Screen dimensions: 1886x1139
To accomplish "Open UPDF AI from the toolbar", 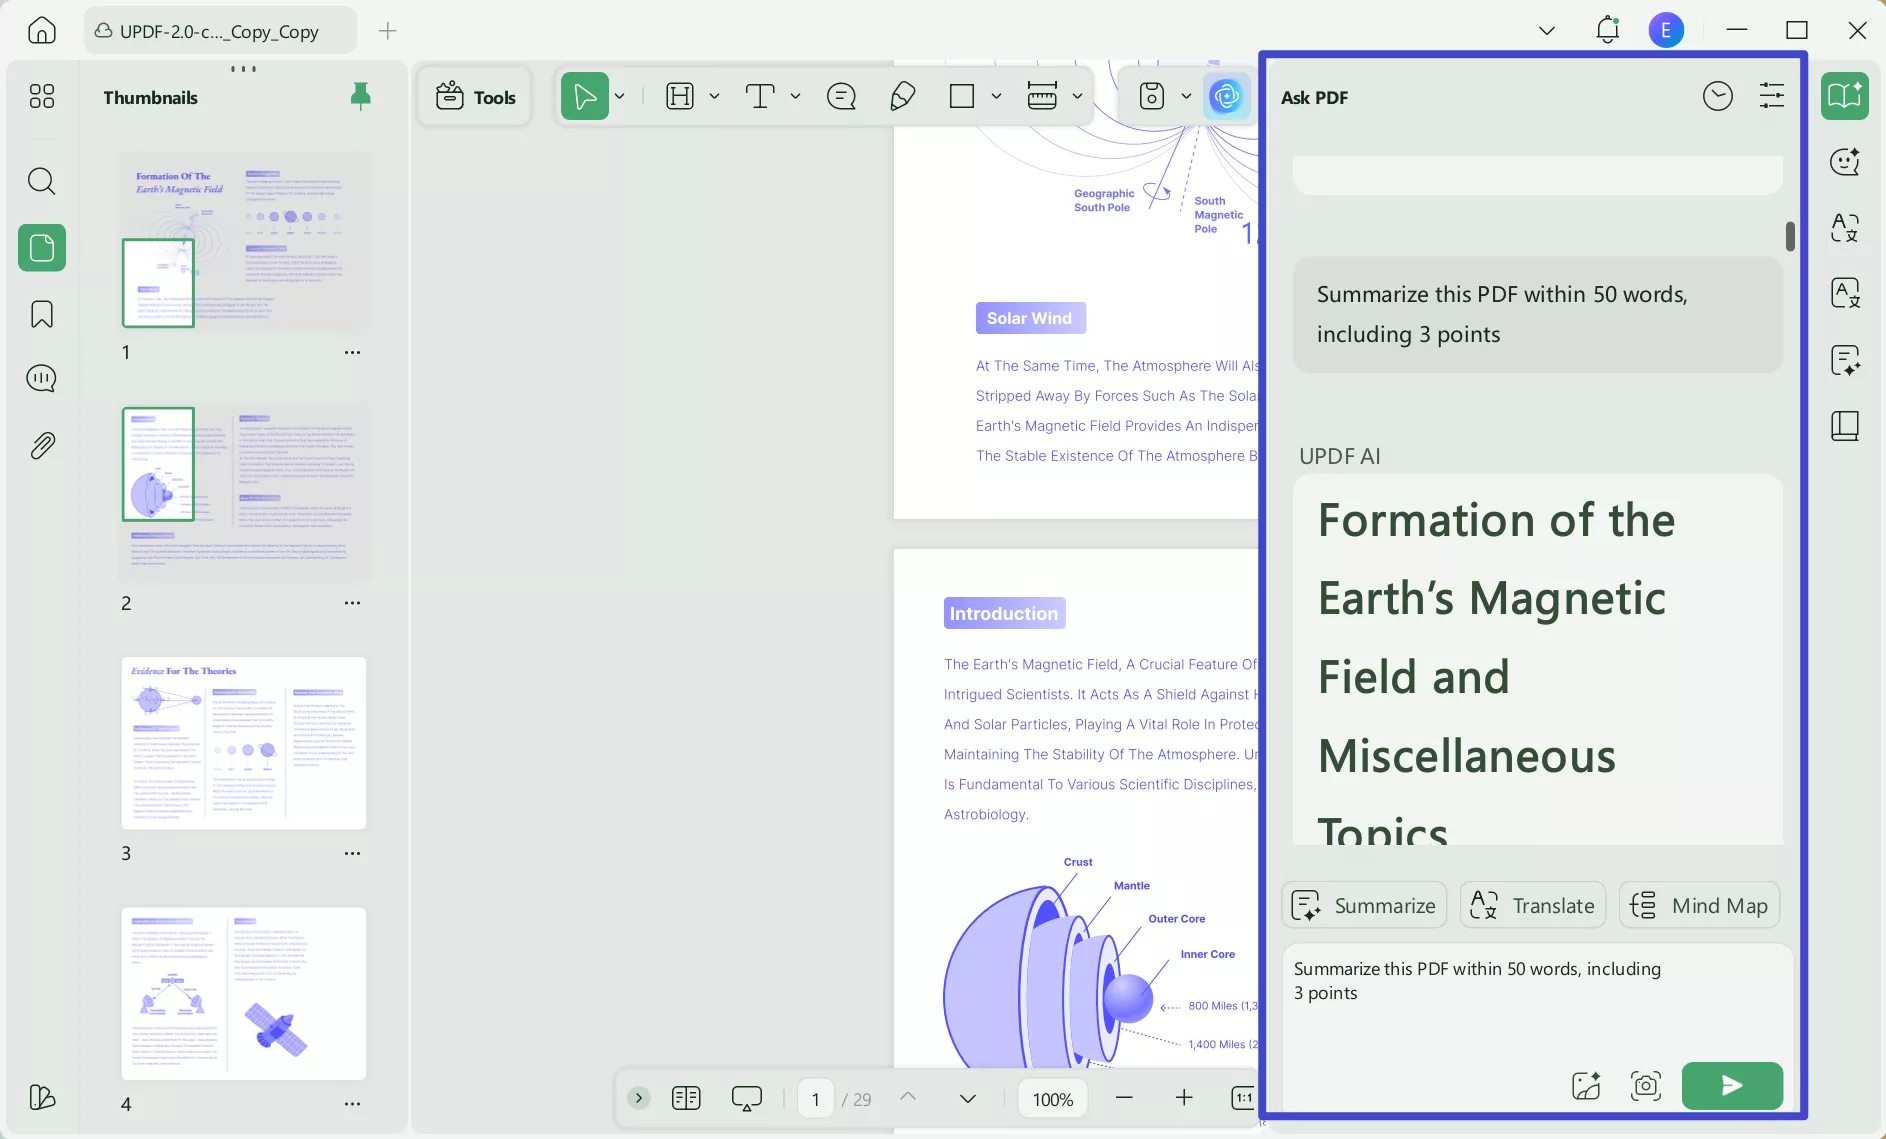I will tap(1226, 96).
